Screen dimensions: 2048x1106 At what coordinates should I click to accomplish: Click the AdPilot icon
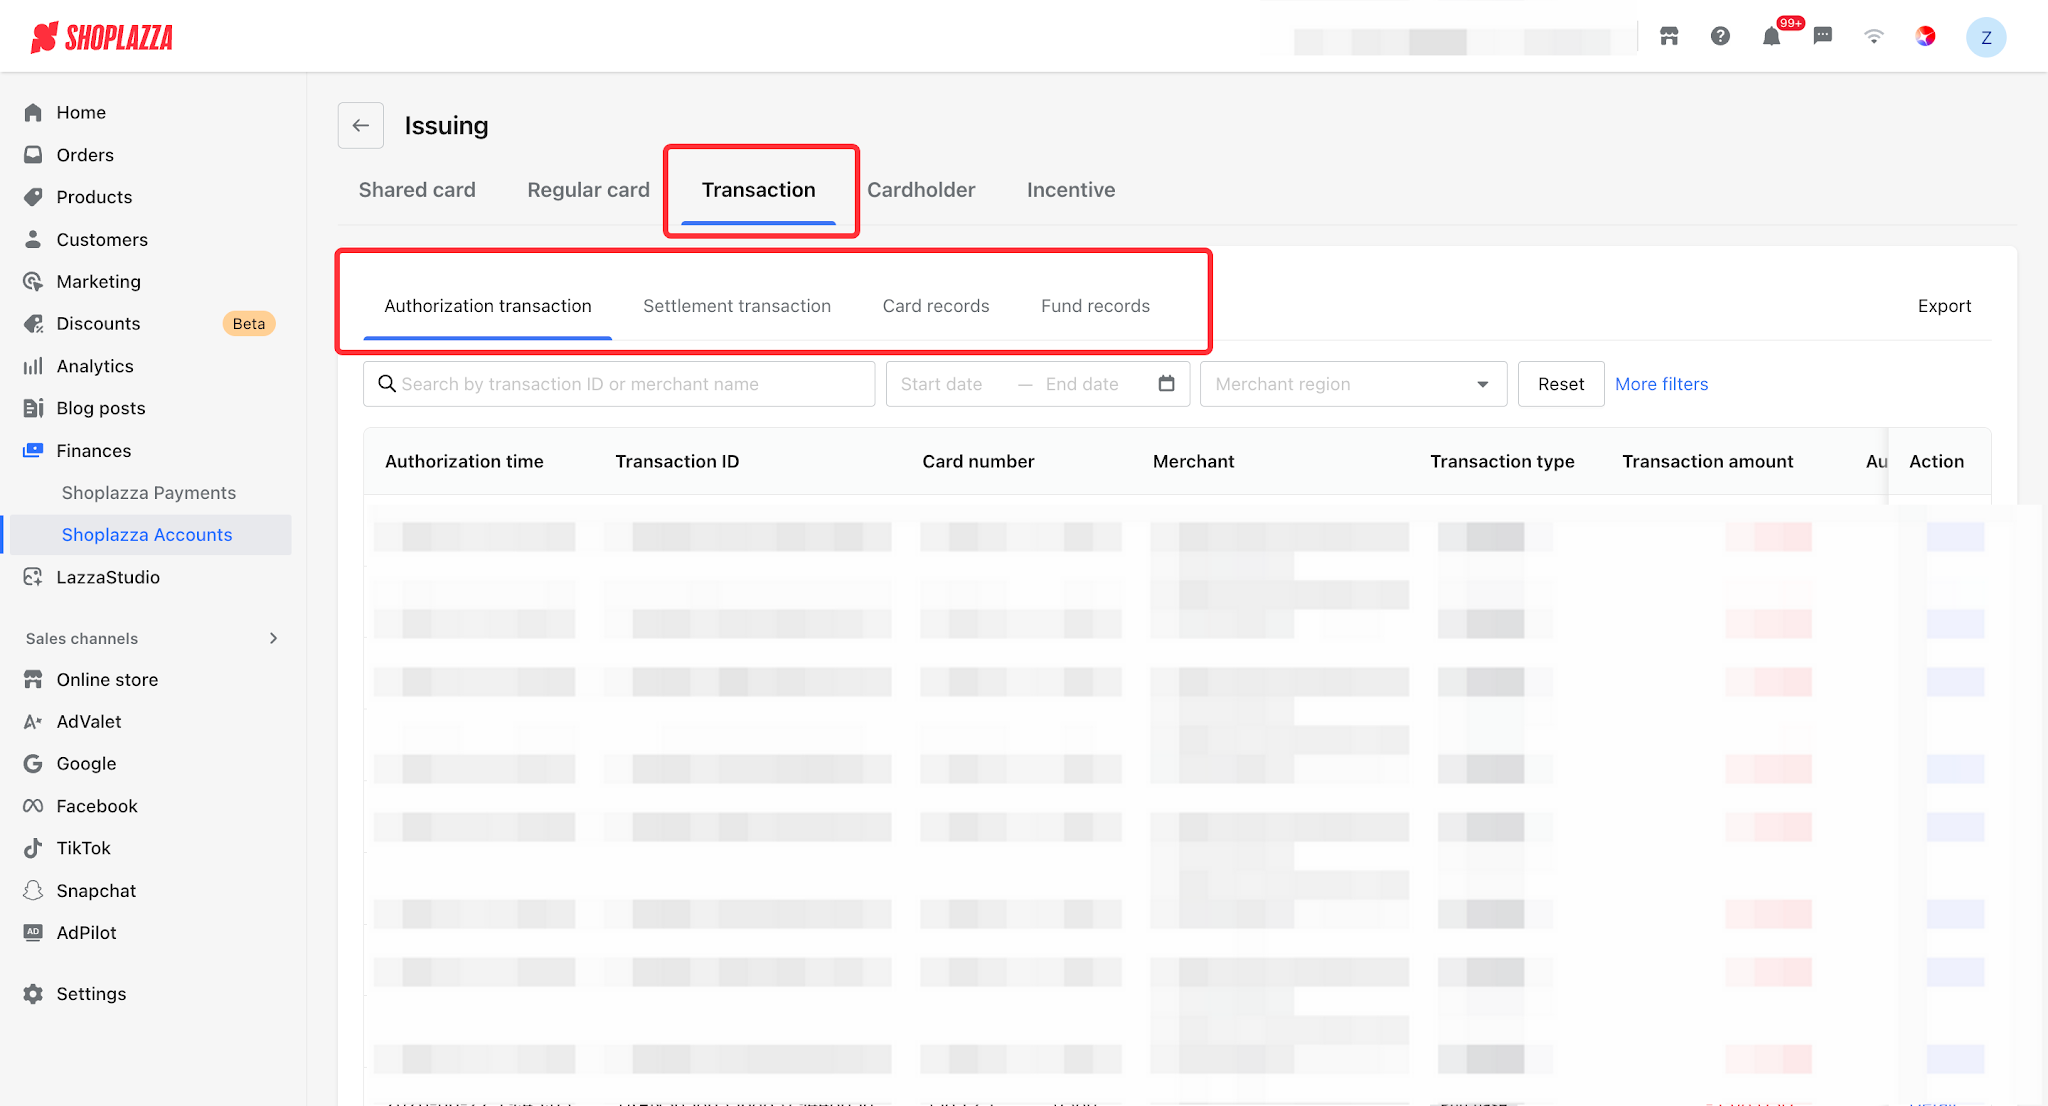pos(33,933)
